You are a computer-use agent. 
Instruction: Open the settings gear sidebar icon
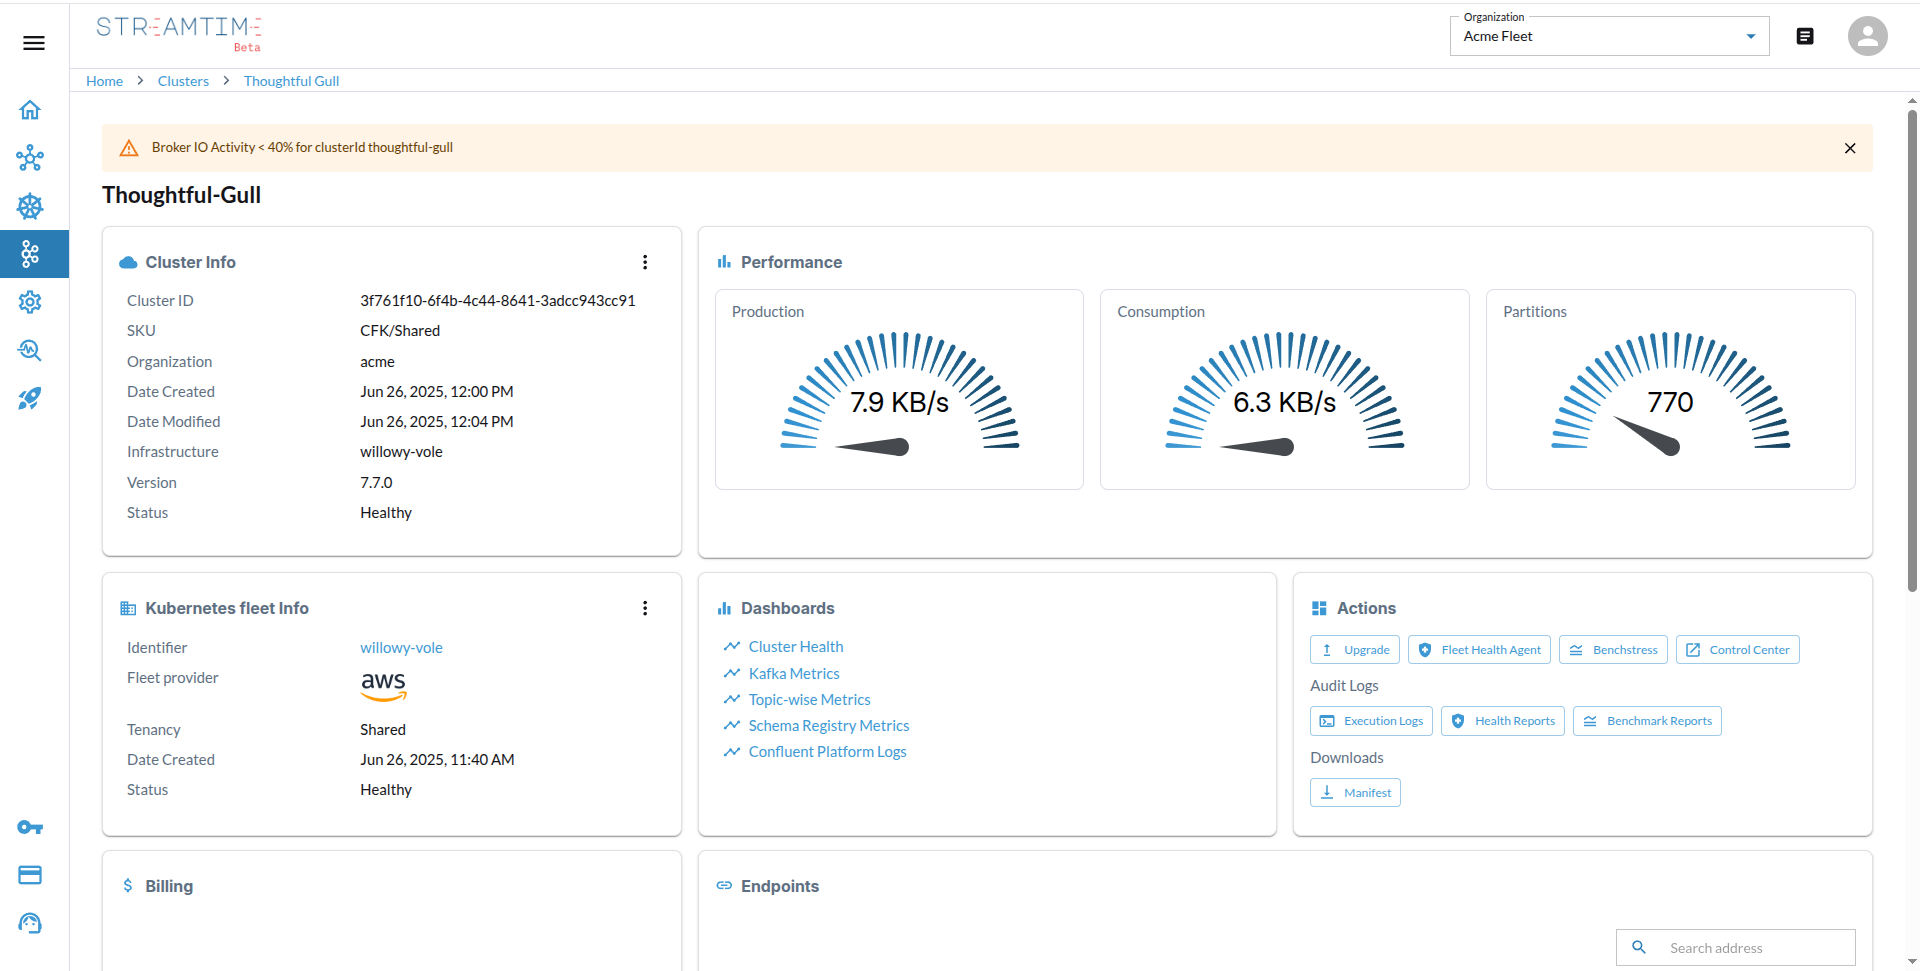(30, 302)
